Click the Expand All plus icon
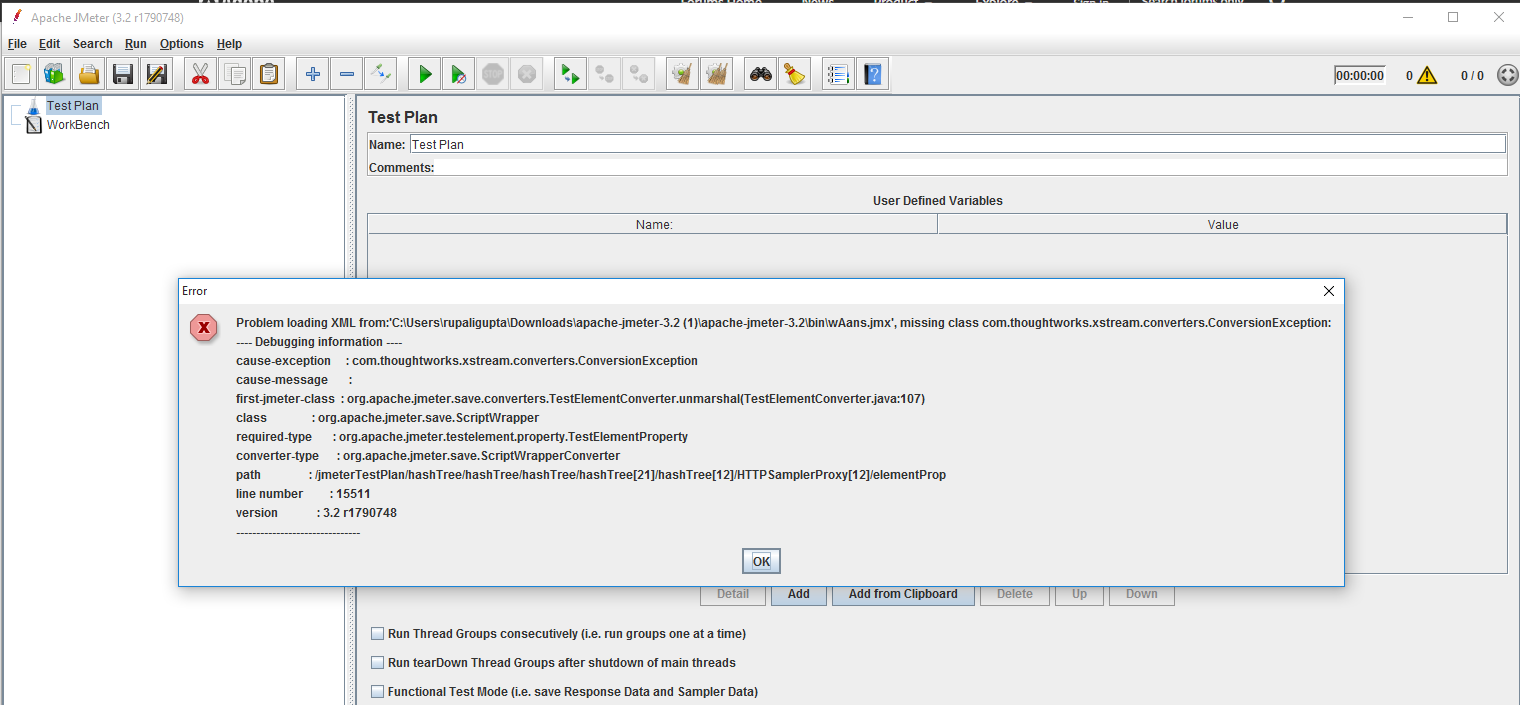The image size is (1520, 705). (x=313, y=74)
